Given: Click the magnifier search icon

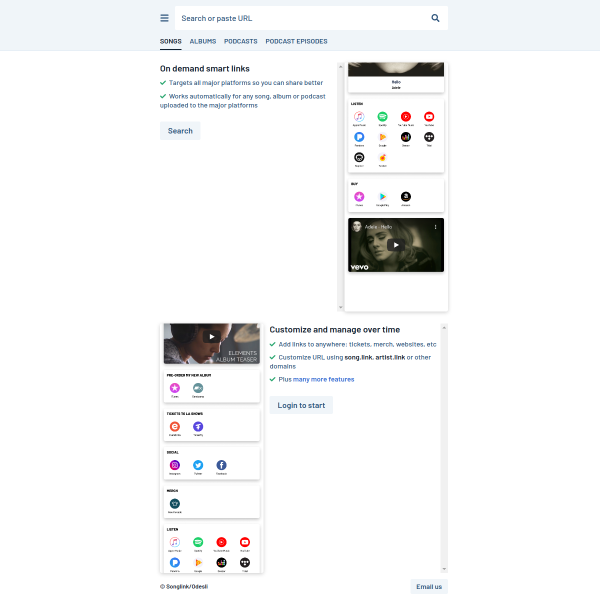Looking at the screenshot, I should tap(435, 18).
